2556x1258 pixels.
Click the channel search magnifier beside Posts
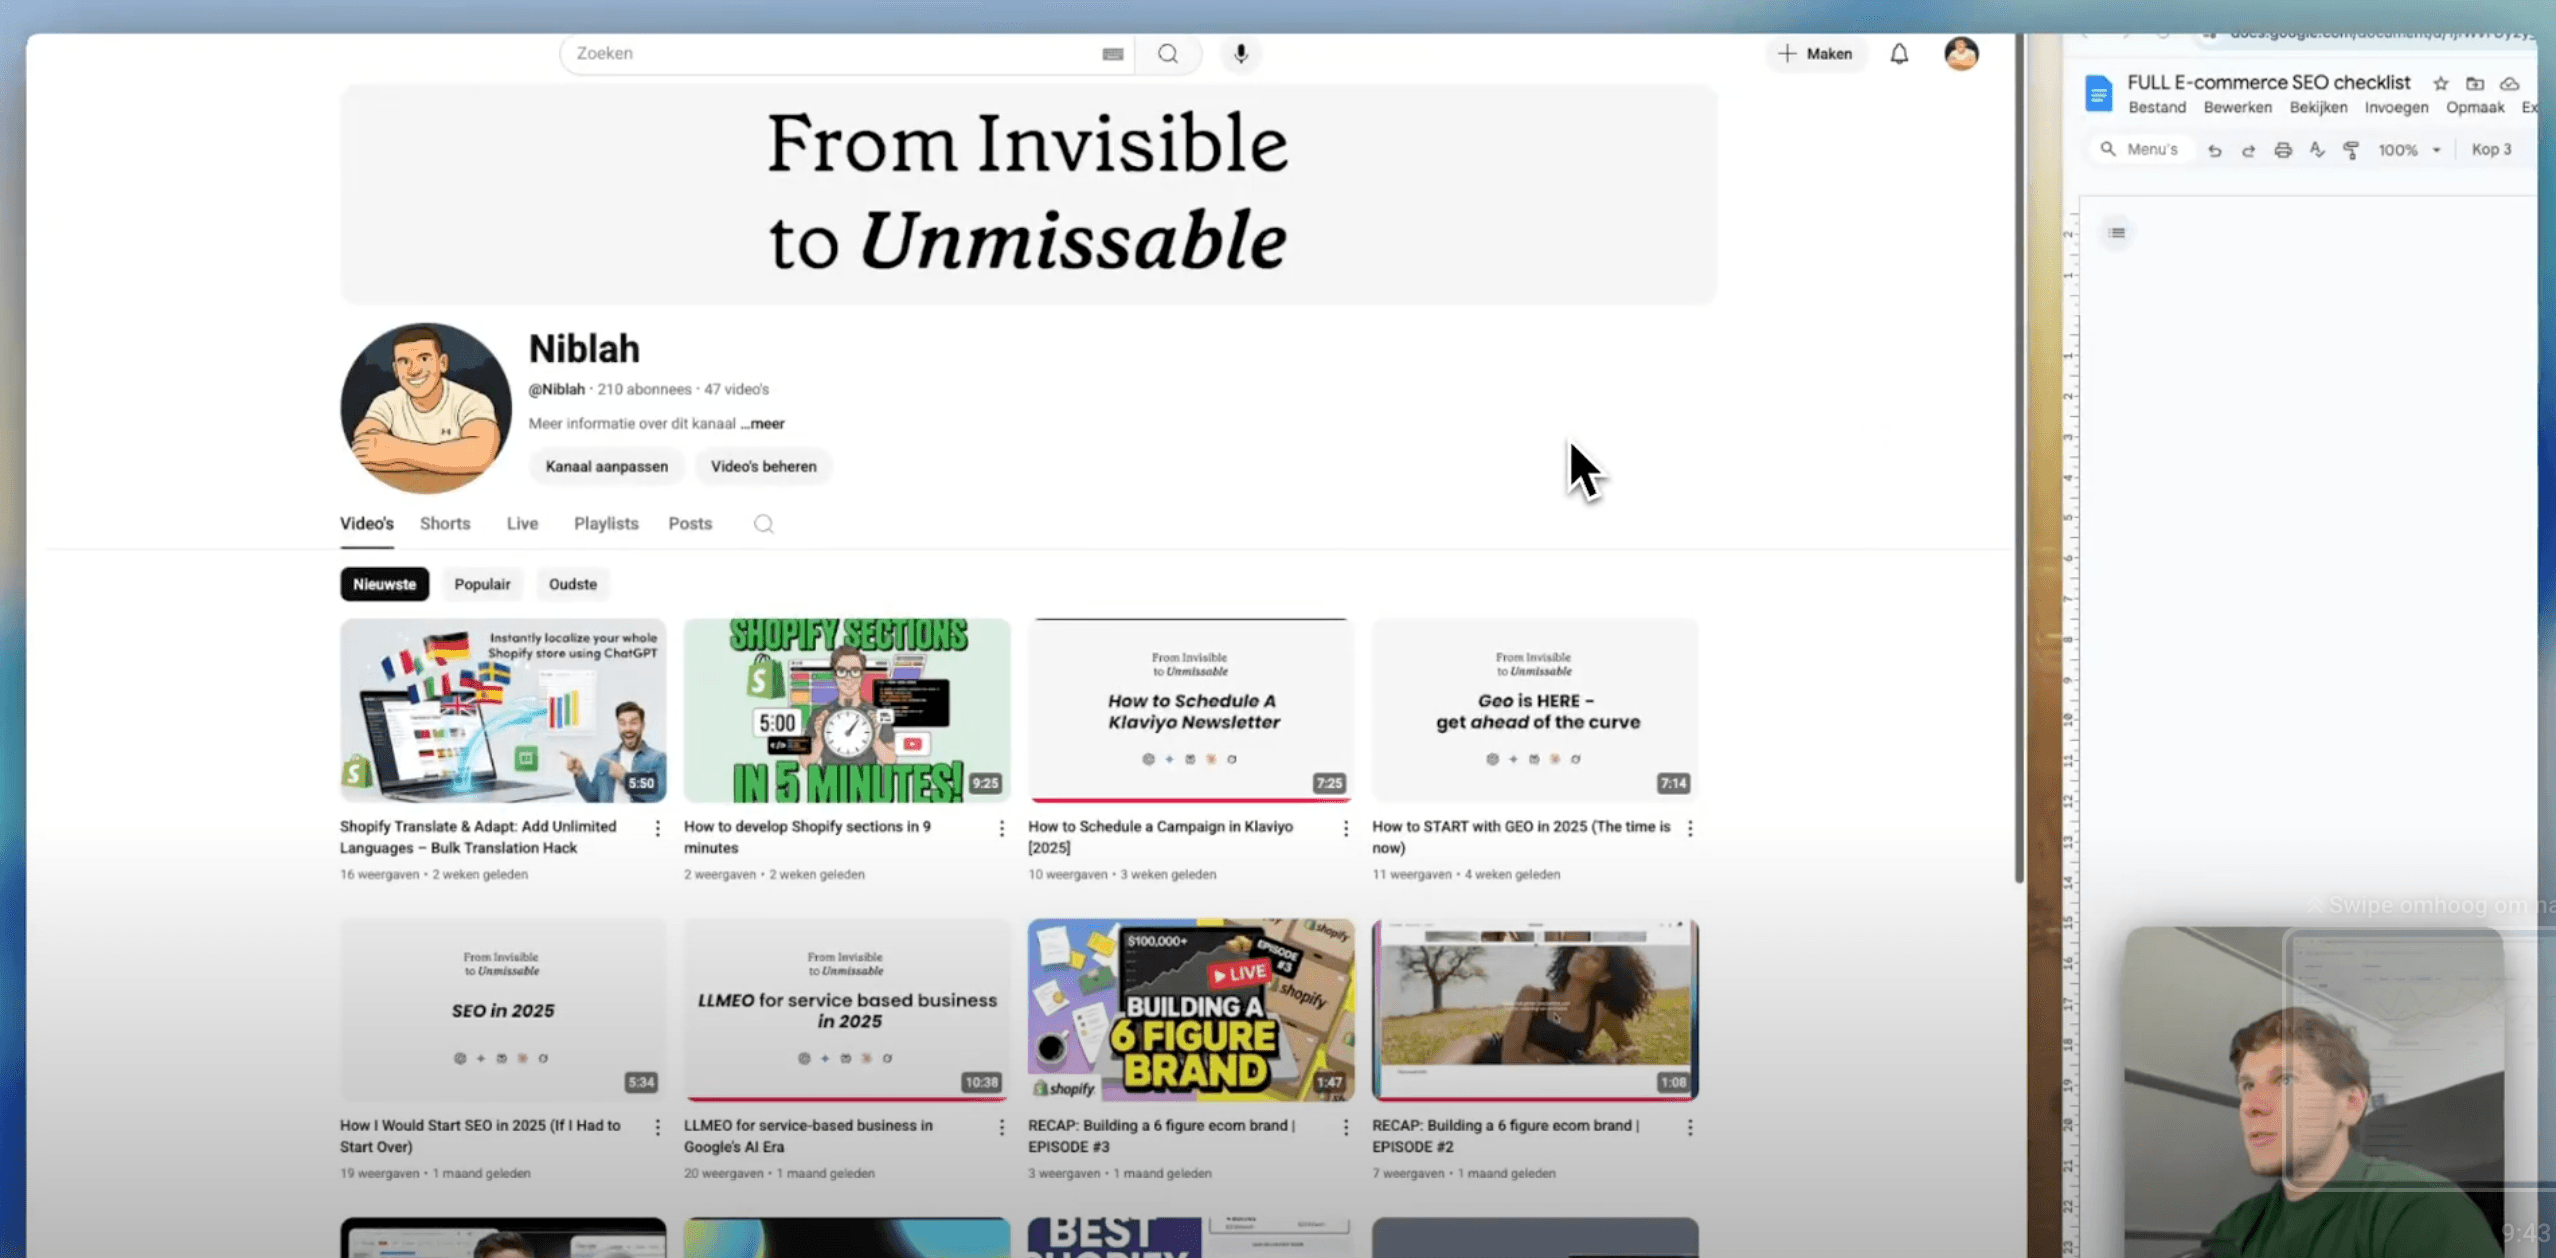click(763, 524)
